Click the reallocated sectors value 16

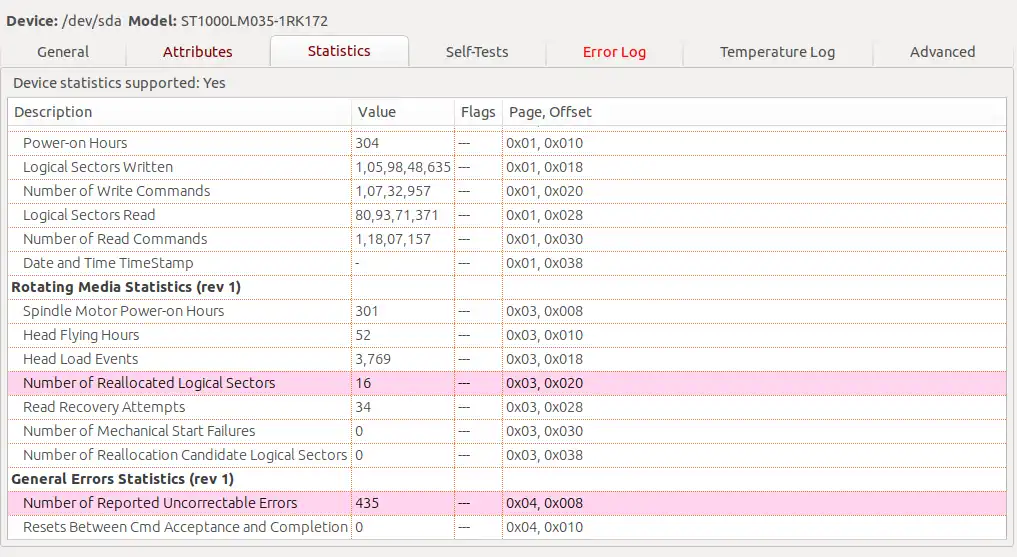[x=363, y=383]
